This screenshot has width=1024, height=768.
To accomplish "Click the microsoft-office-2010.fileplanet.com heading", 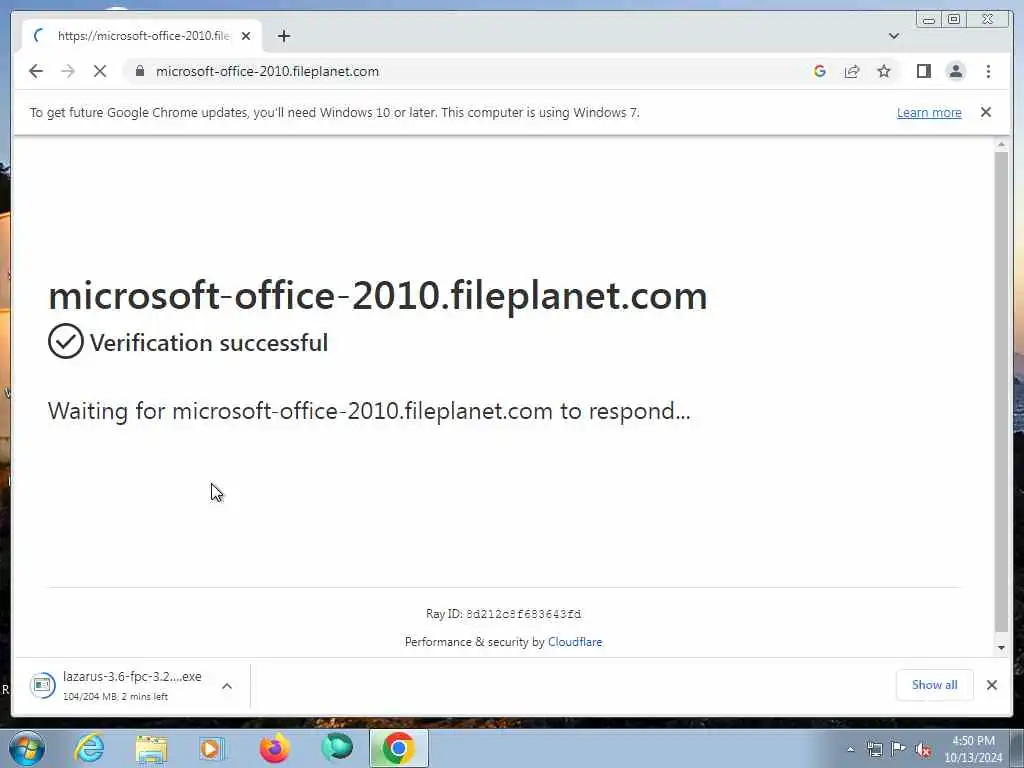I will tap(377, 296).
